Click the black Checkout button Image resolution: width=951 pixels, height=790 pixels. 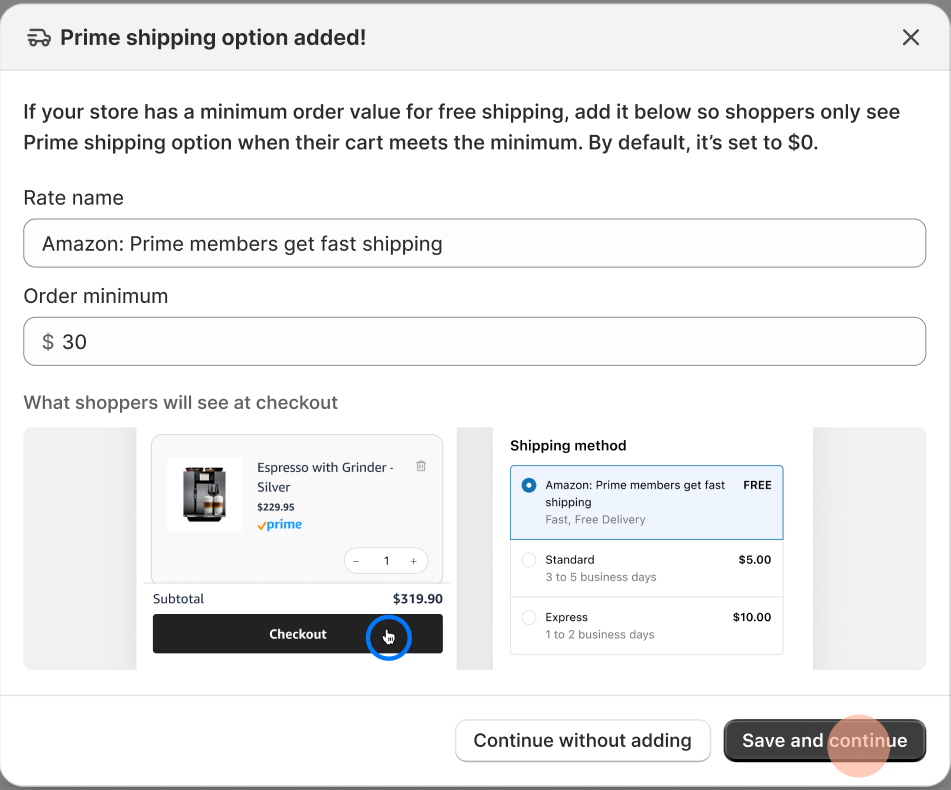pyautogui.click(x=298, y=634)
